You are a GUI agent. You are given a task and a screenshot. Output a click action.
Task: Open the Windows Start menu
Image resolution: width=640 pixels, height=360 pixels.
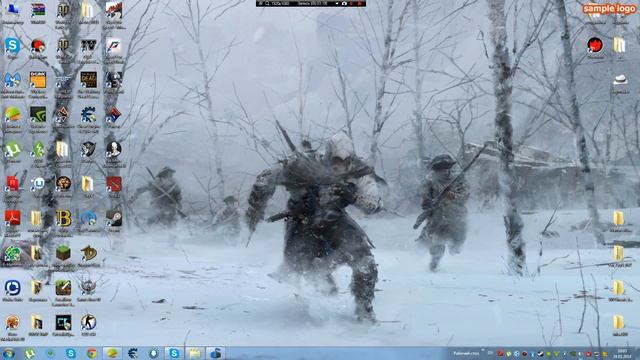point(9,353)
